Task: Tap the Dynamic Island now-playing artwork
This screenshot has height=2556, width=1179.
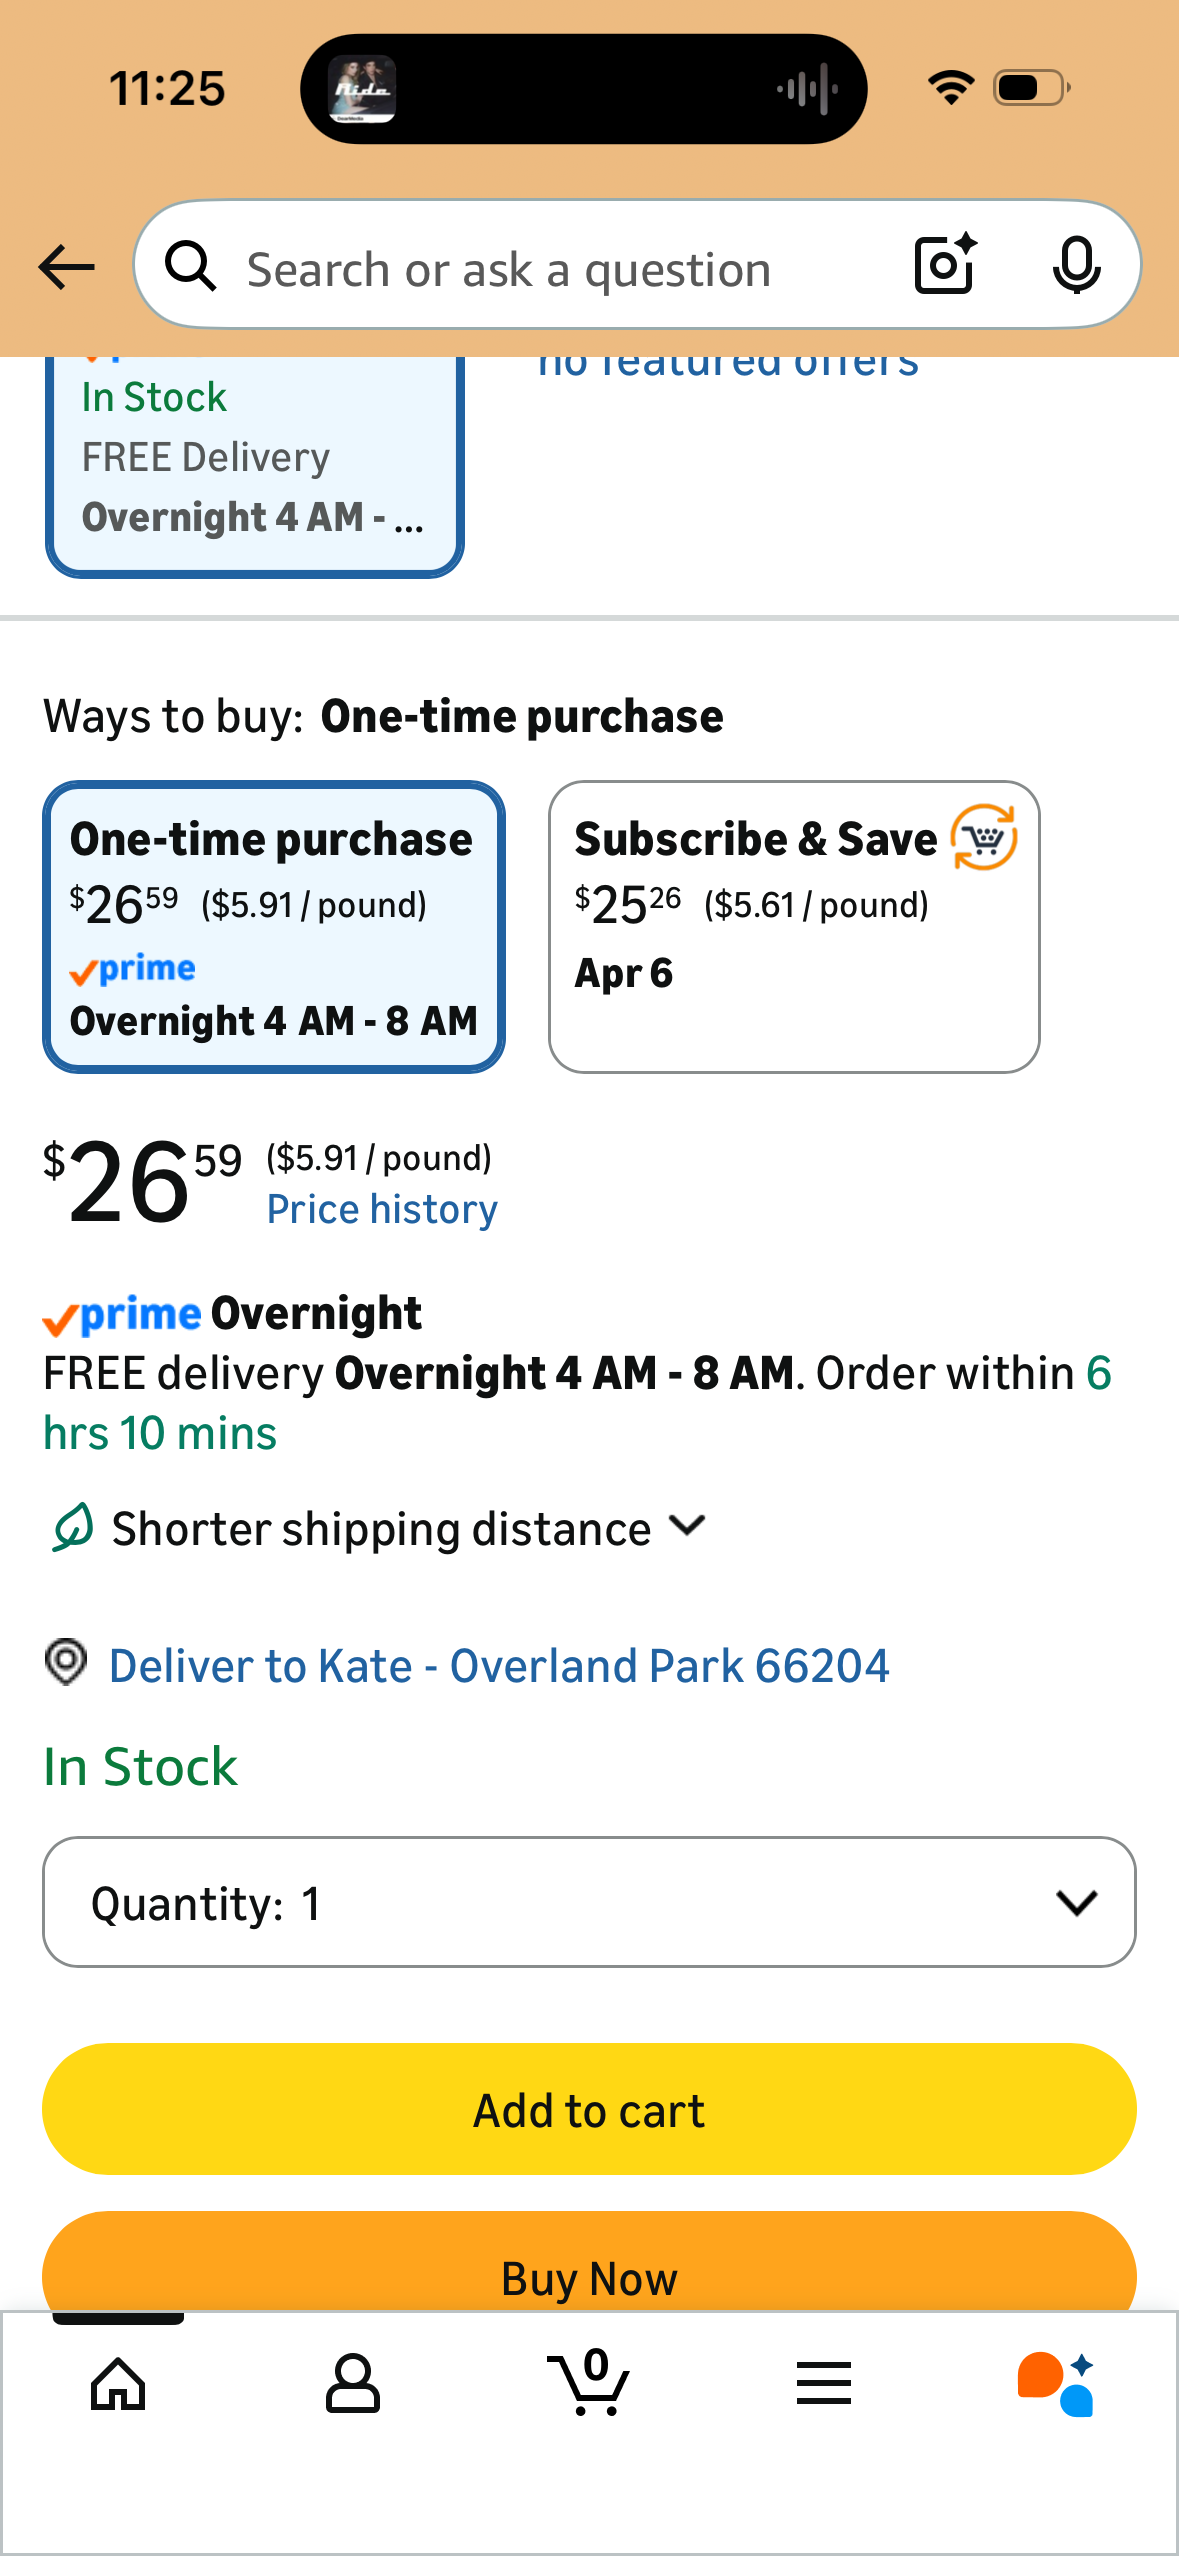Action: 363,89
